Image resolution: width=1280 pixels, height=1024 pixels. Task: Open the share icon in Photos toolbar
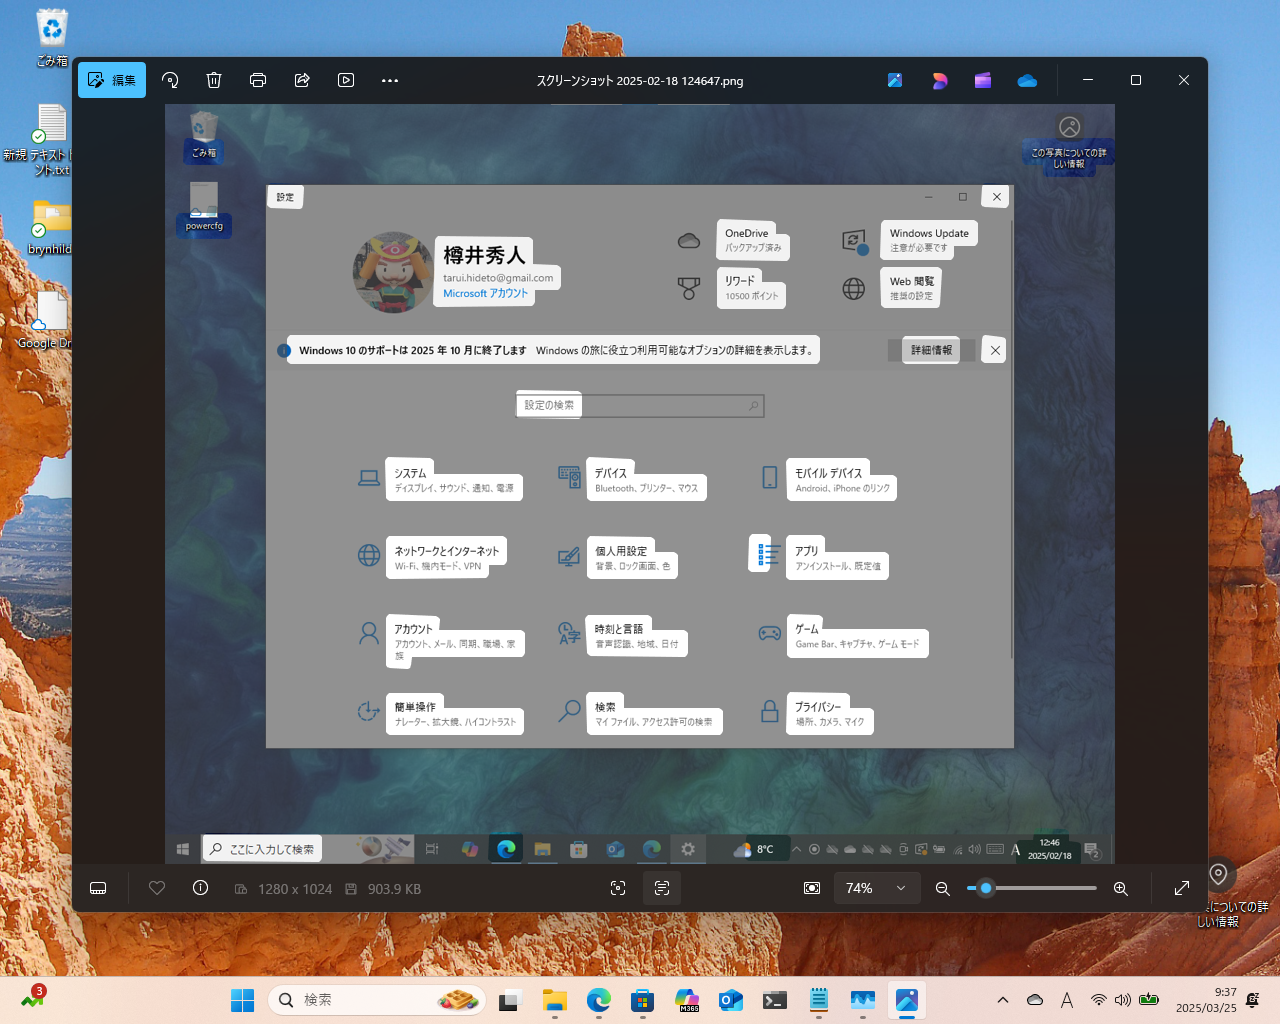(302, 80)
